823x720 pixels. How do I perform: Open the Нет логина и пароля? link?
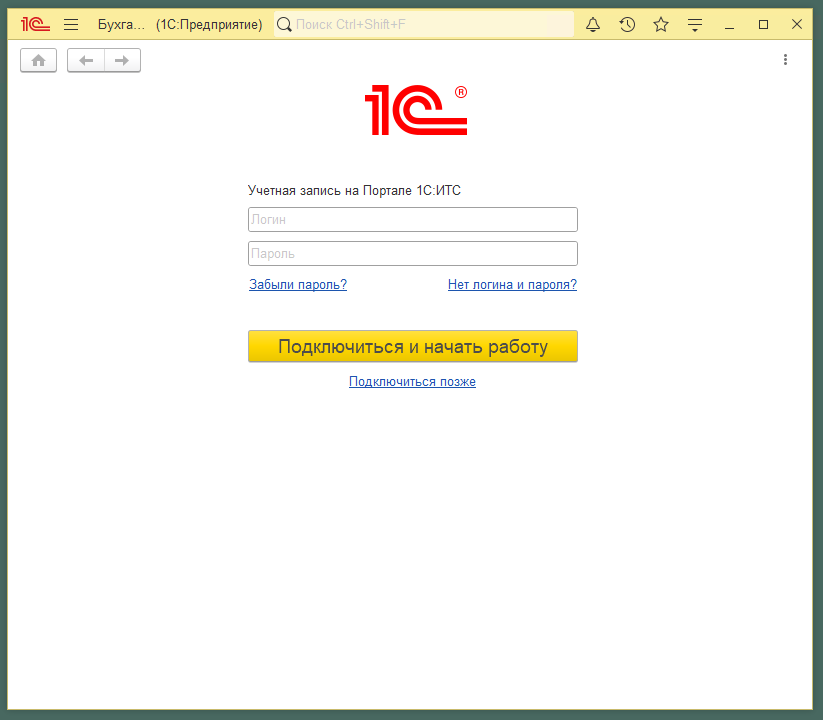(512, 284)
